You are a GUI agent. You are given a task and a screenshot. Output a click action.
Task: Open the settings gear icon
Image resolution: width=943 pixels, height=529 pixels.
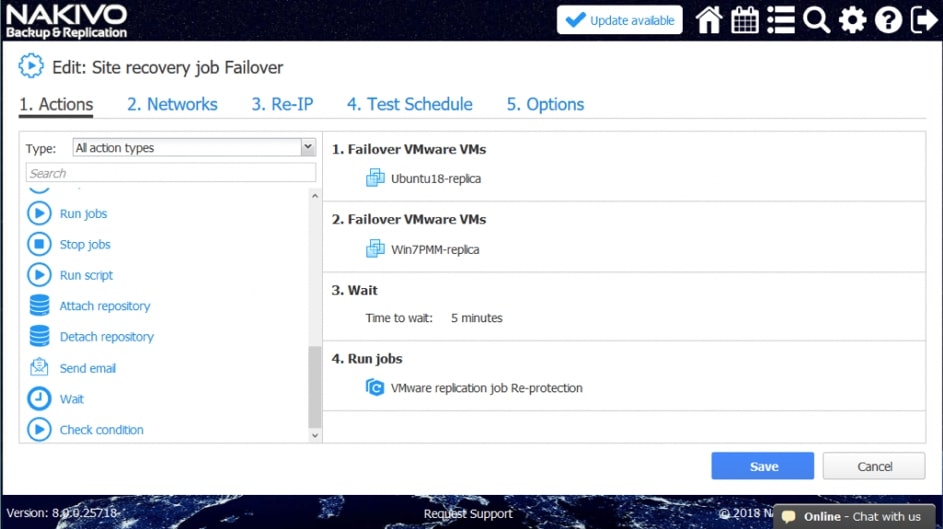pos(852,20)
